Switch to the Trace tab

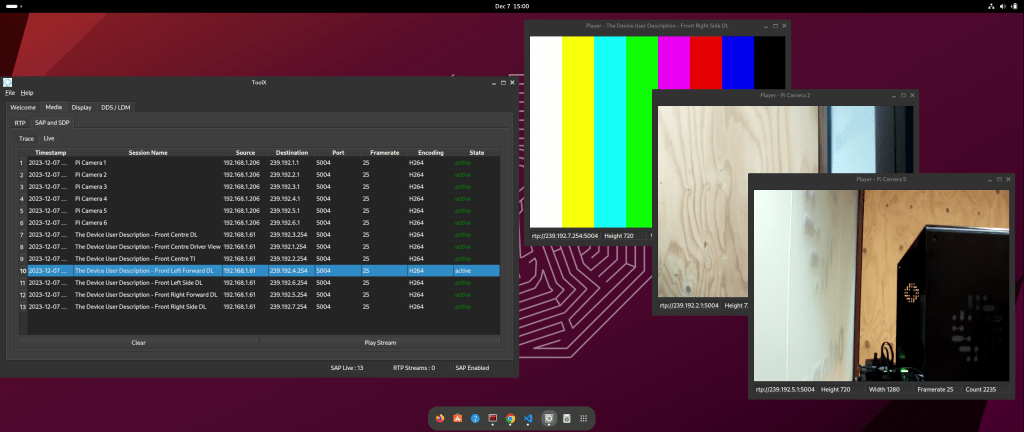(x=26, y=138)
